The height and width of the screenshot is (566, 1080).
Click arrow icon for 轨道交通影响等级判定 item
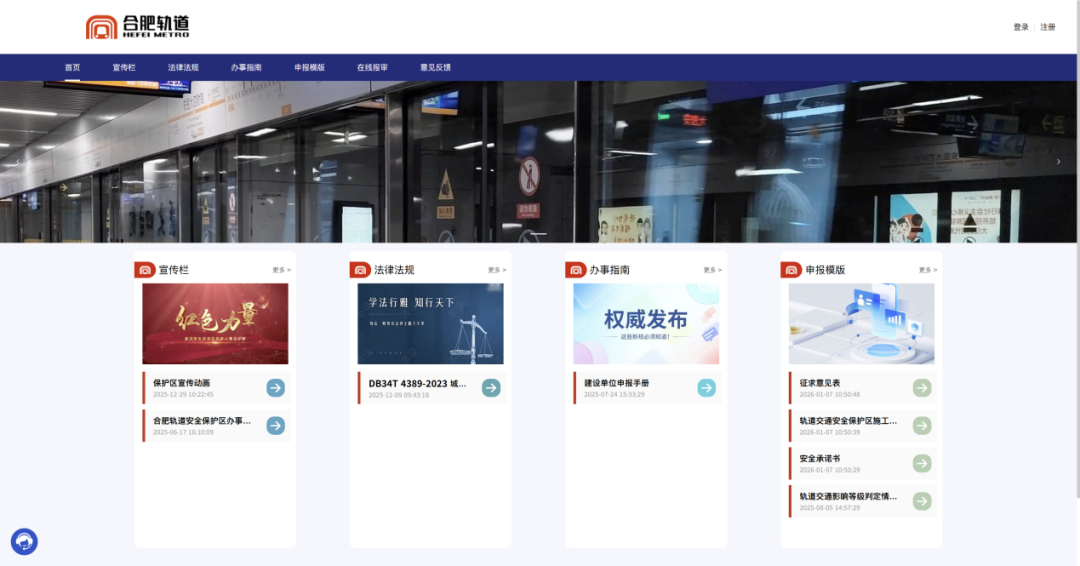click(x=922, y=501)
